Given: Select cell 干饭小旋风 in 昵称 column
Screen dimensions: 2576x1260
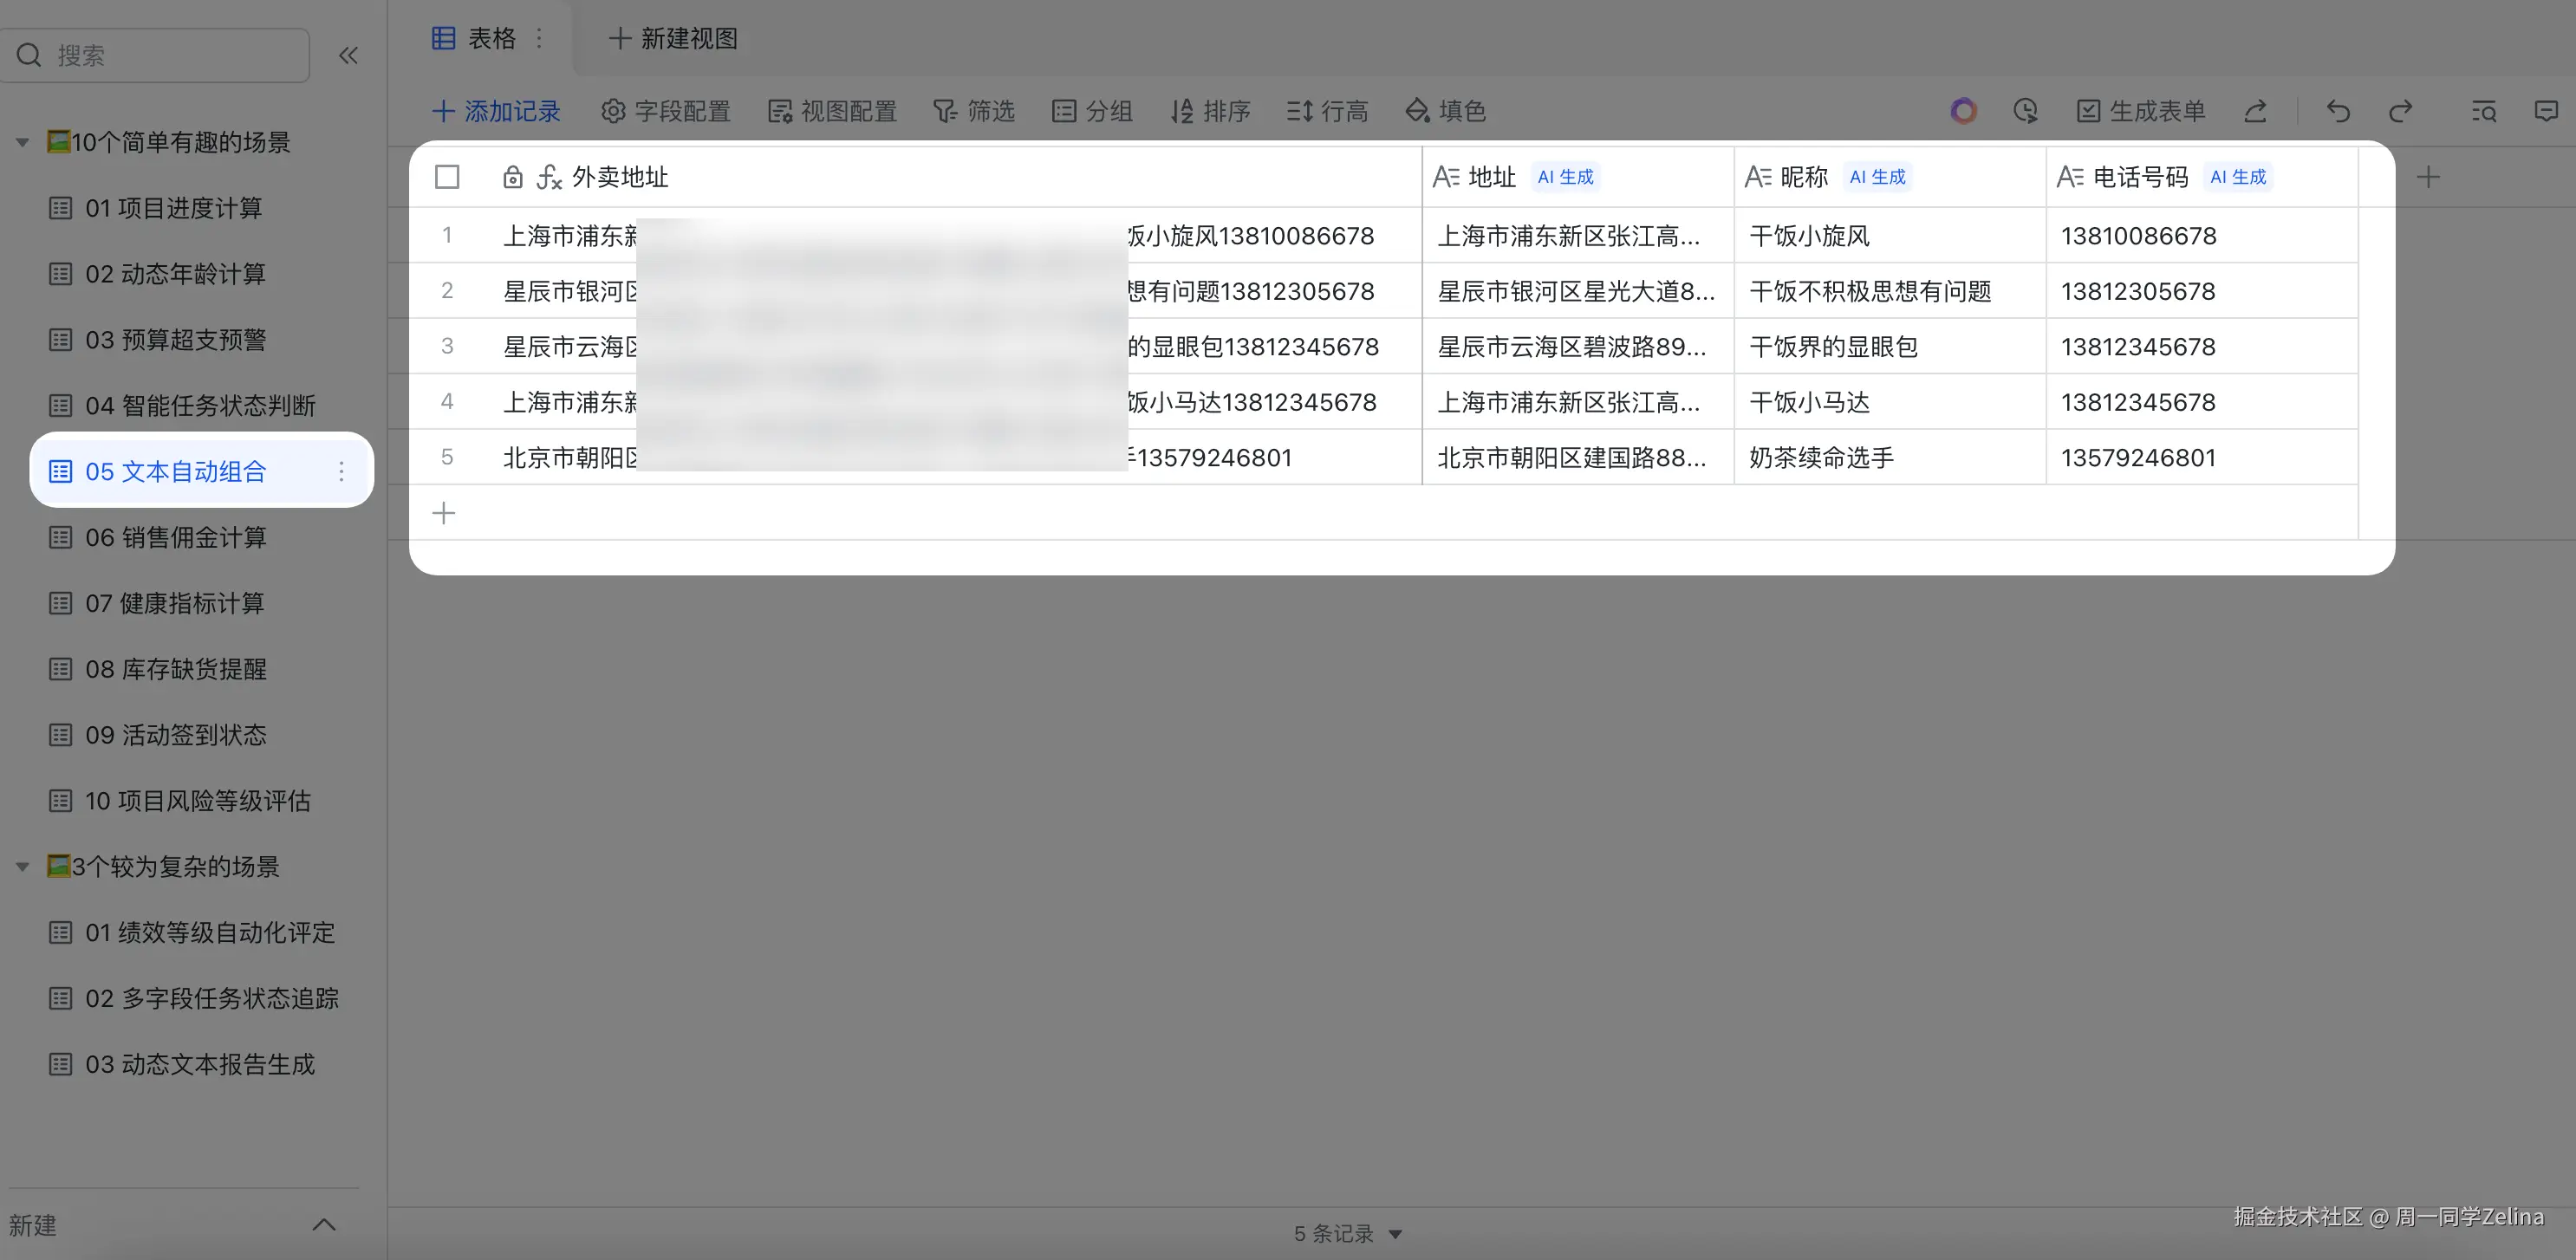Looking at the screenshot, I should [x=1889, y=236].
